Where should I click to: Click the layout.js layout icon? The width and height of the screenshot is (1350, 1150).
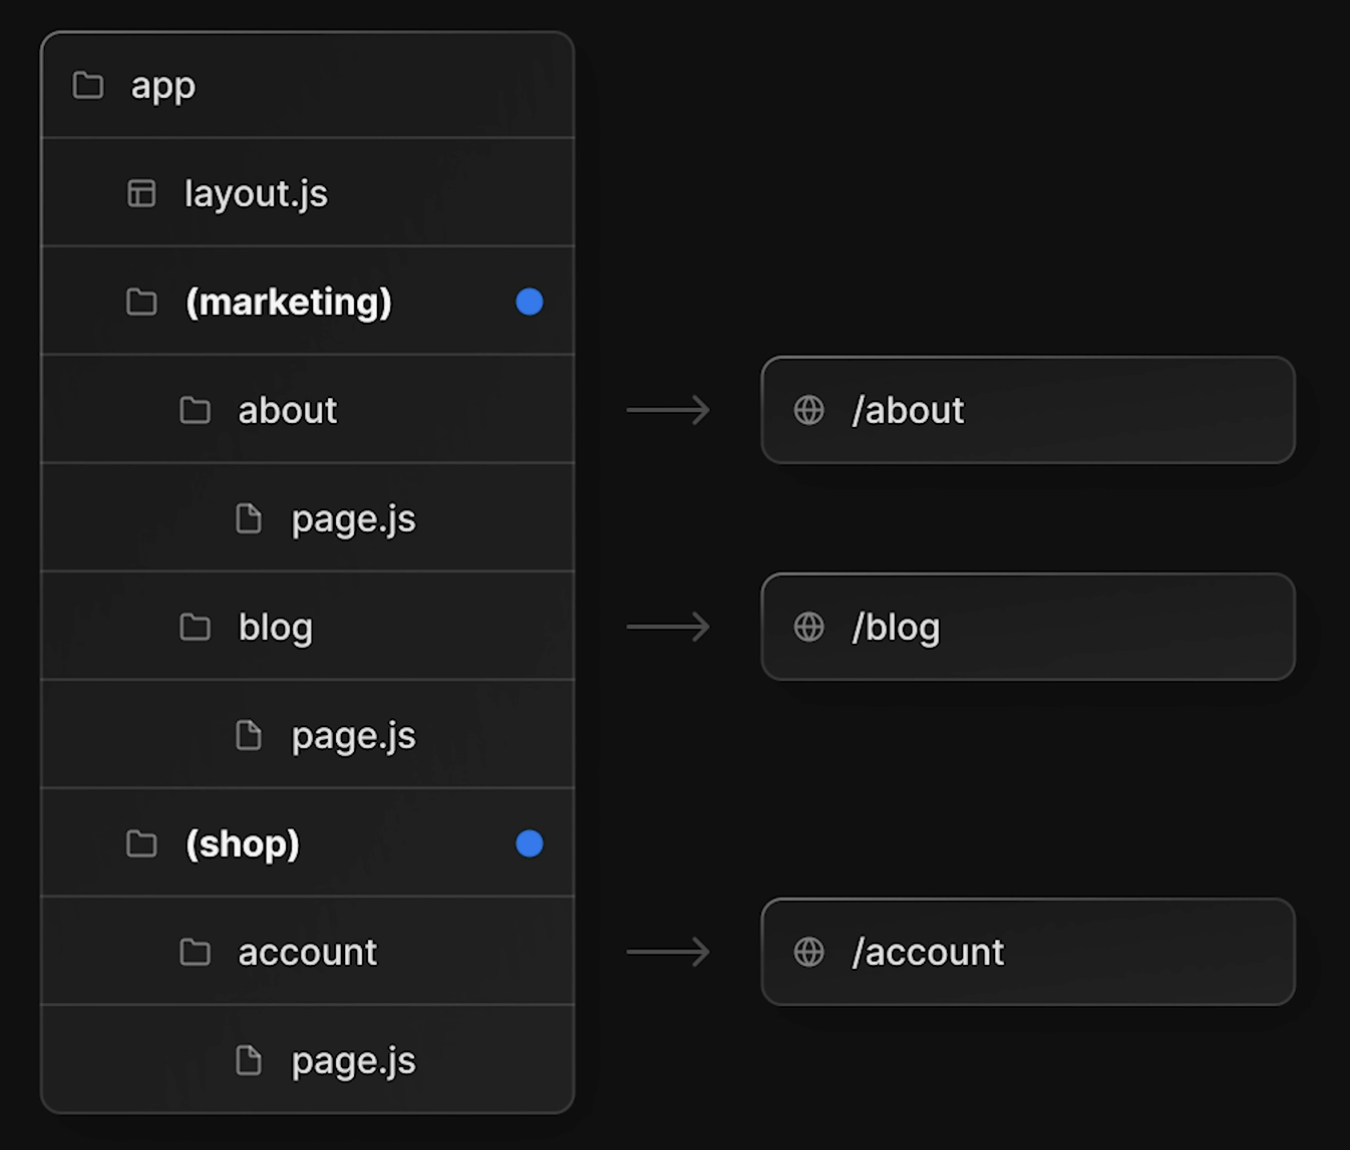(142, 193)
